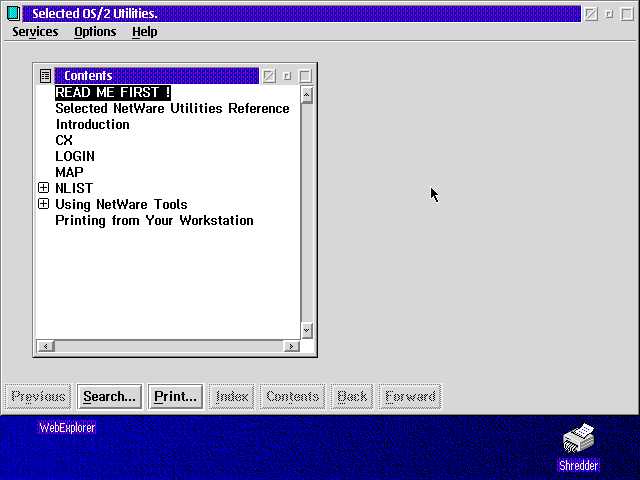Click the Contents window hide button
Viewport: 640px width, 480px height.
tap(269, 76)
